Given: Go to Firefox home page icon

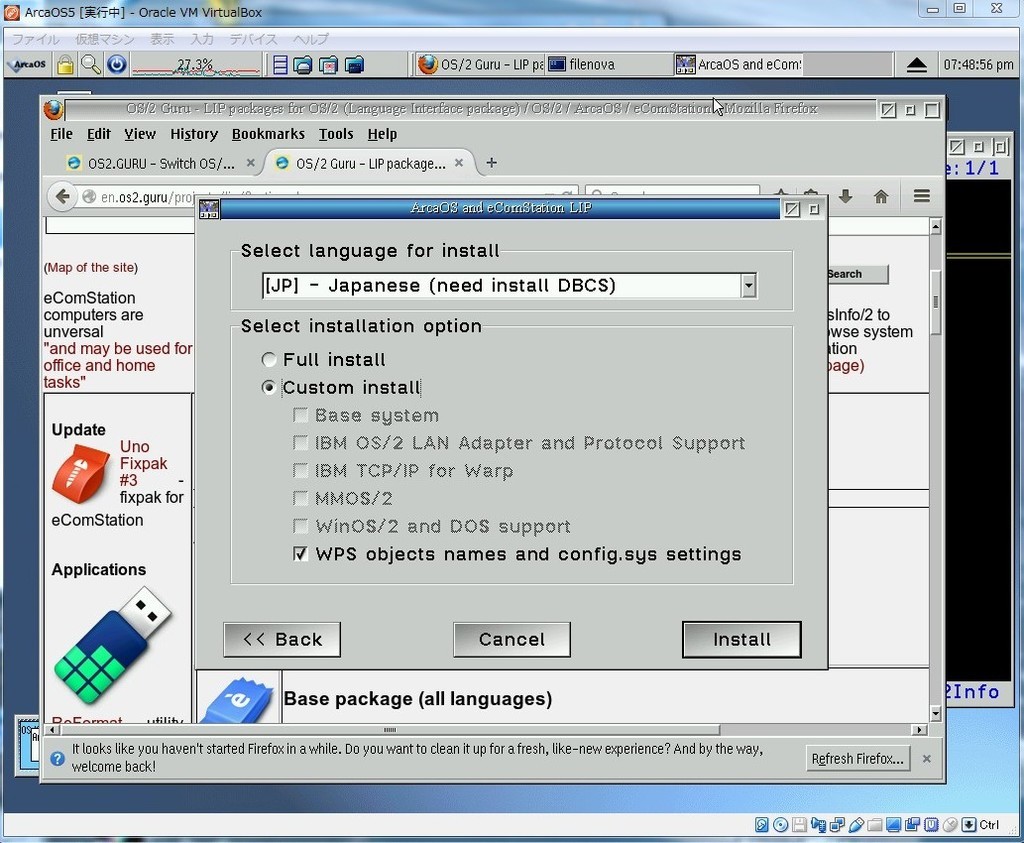Looking at the screenshot, I should 881,197.
